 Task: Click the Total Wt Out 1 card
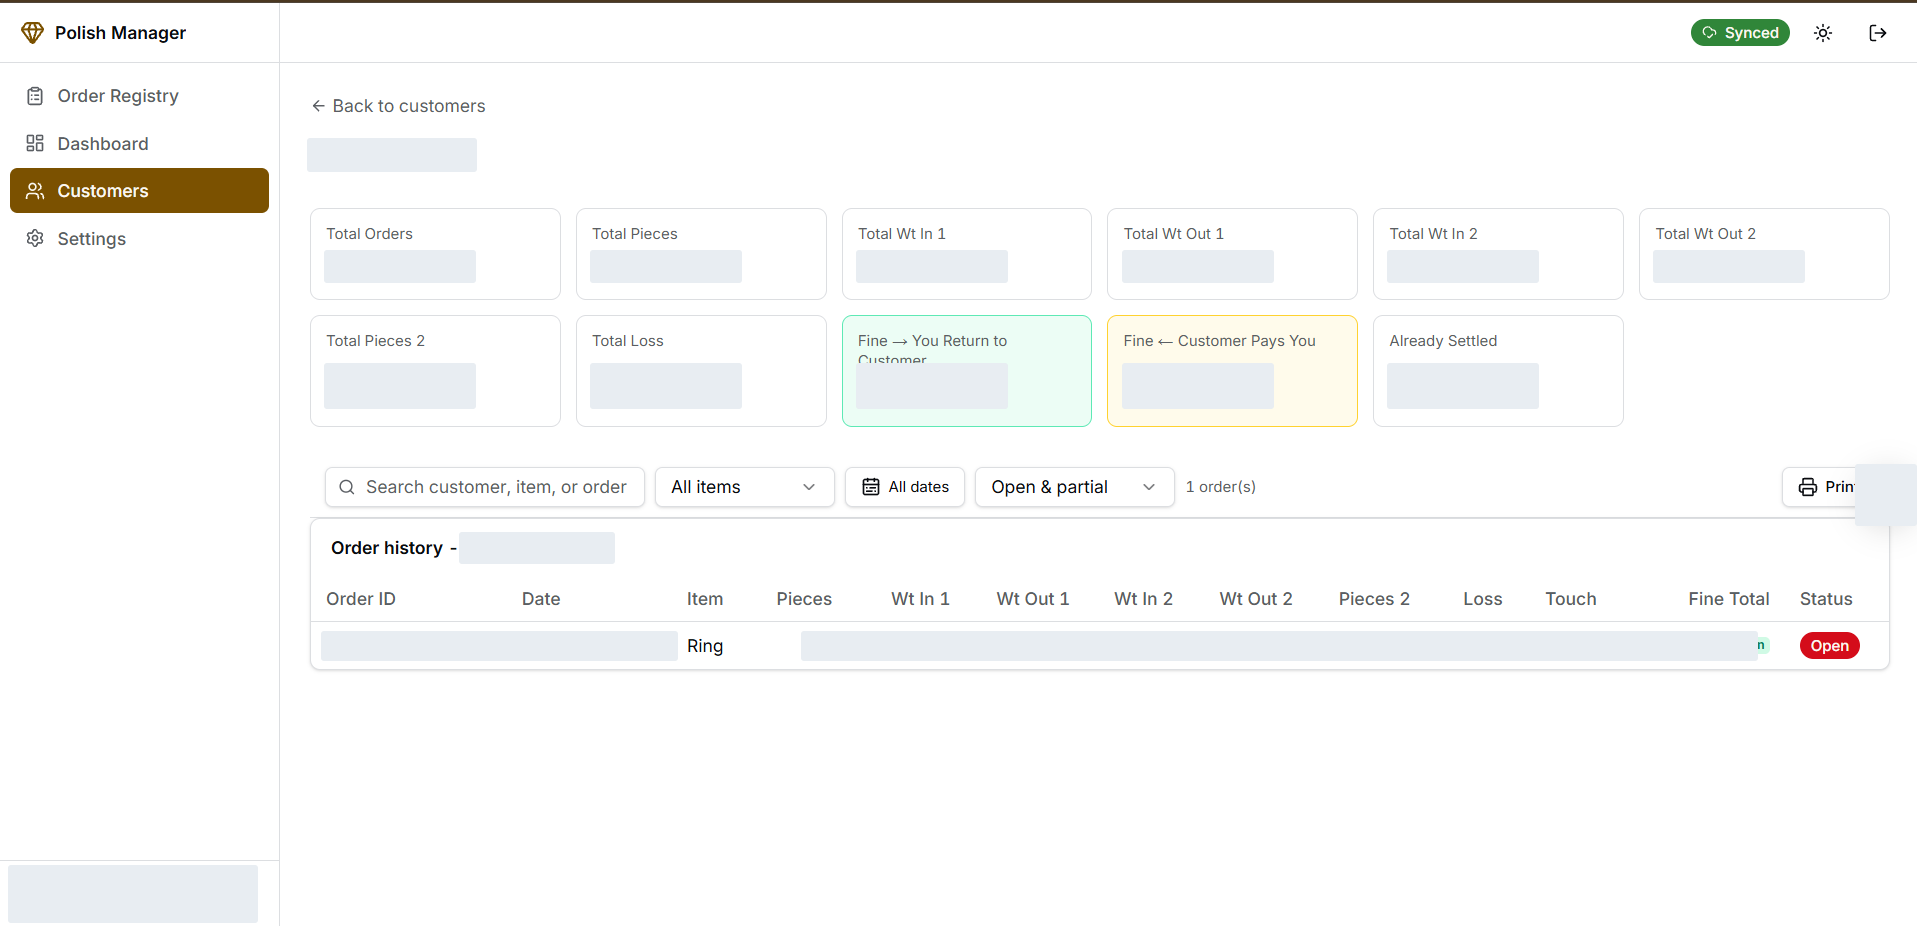(1232, 254)
